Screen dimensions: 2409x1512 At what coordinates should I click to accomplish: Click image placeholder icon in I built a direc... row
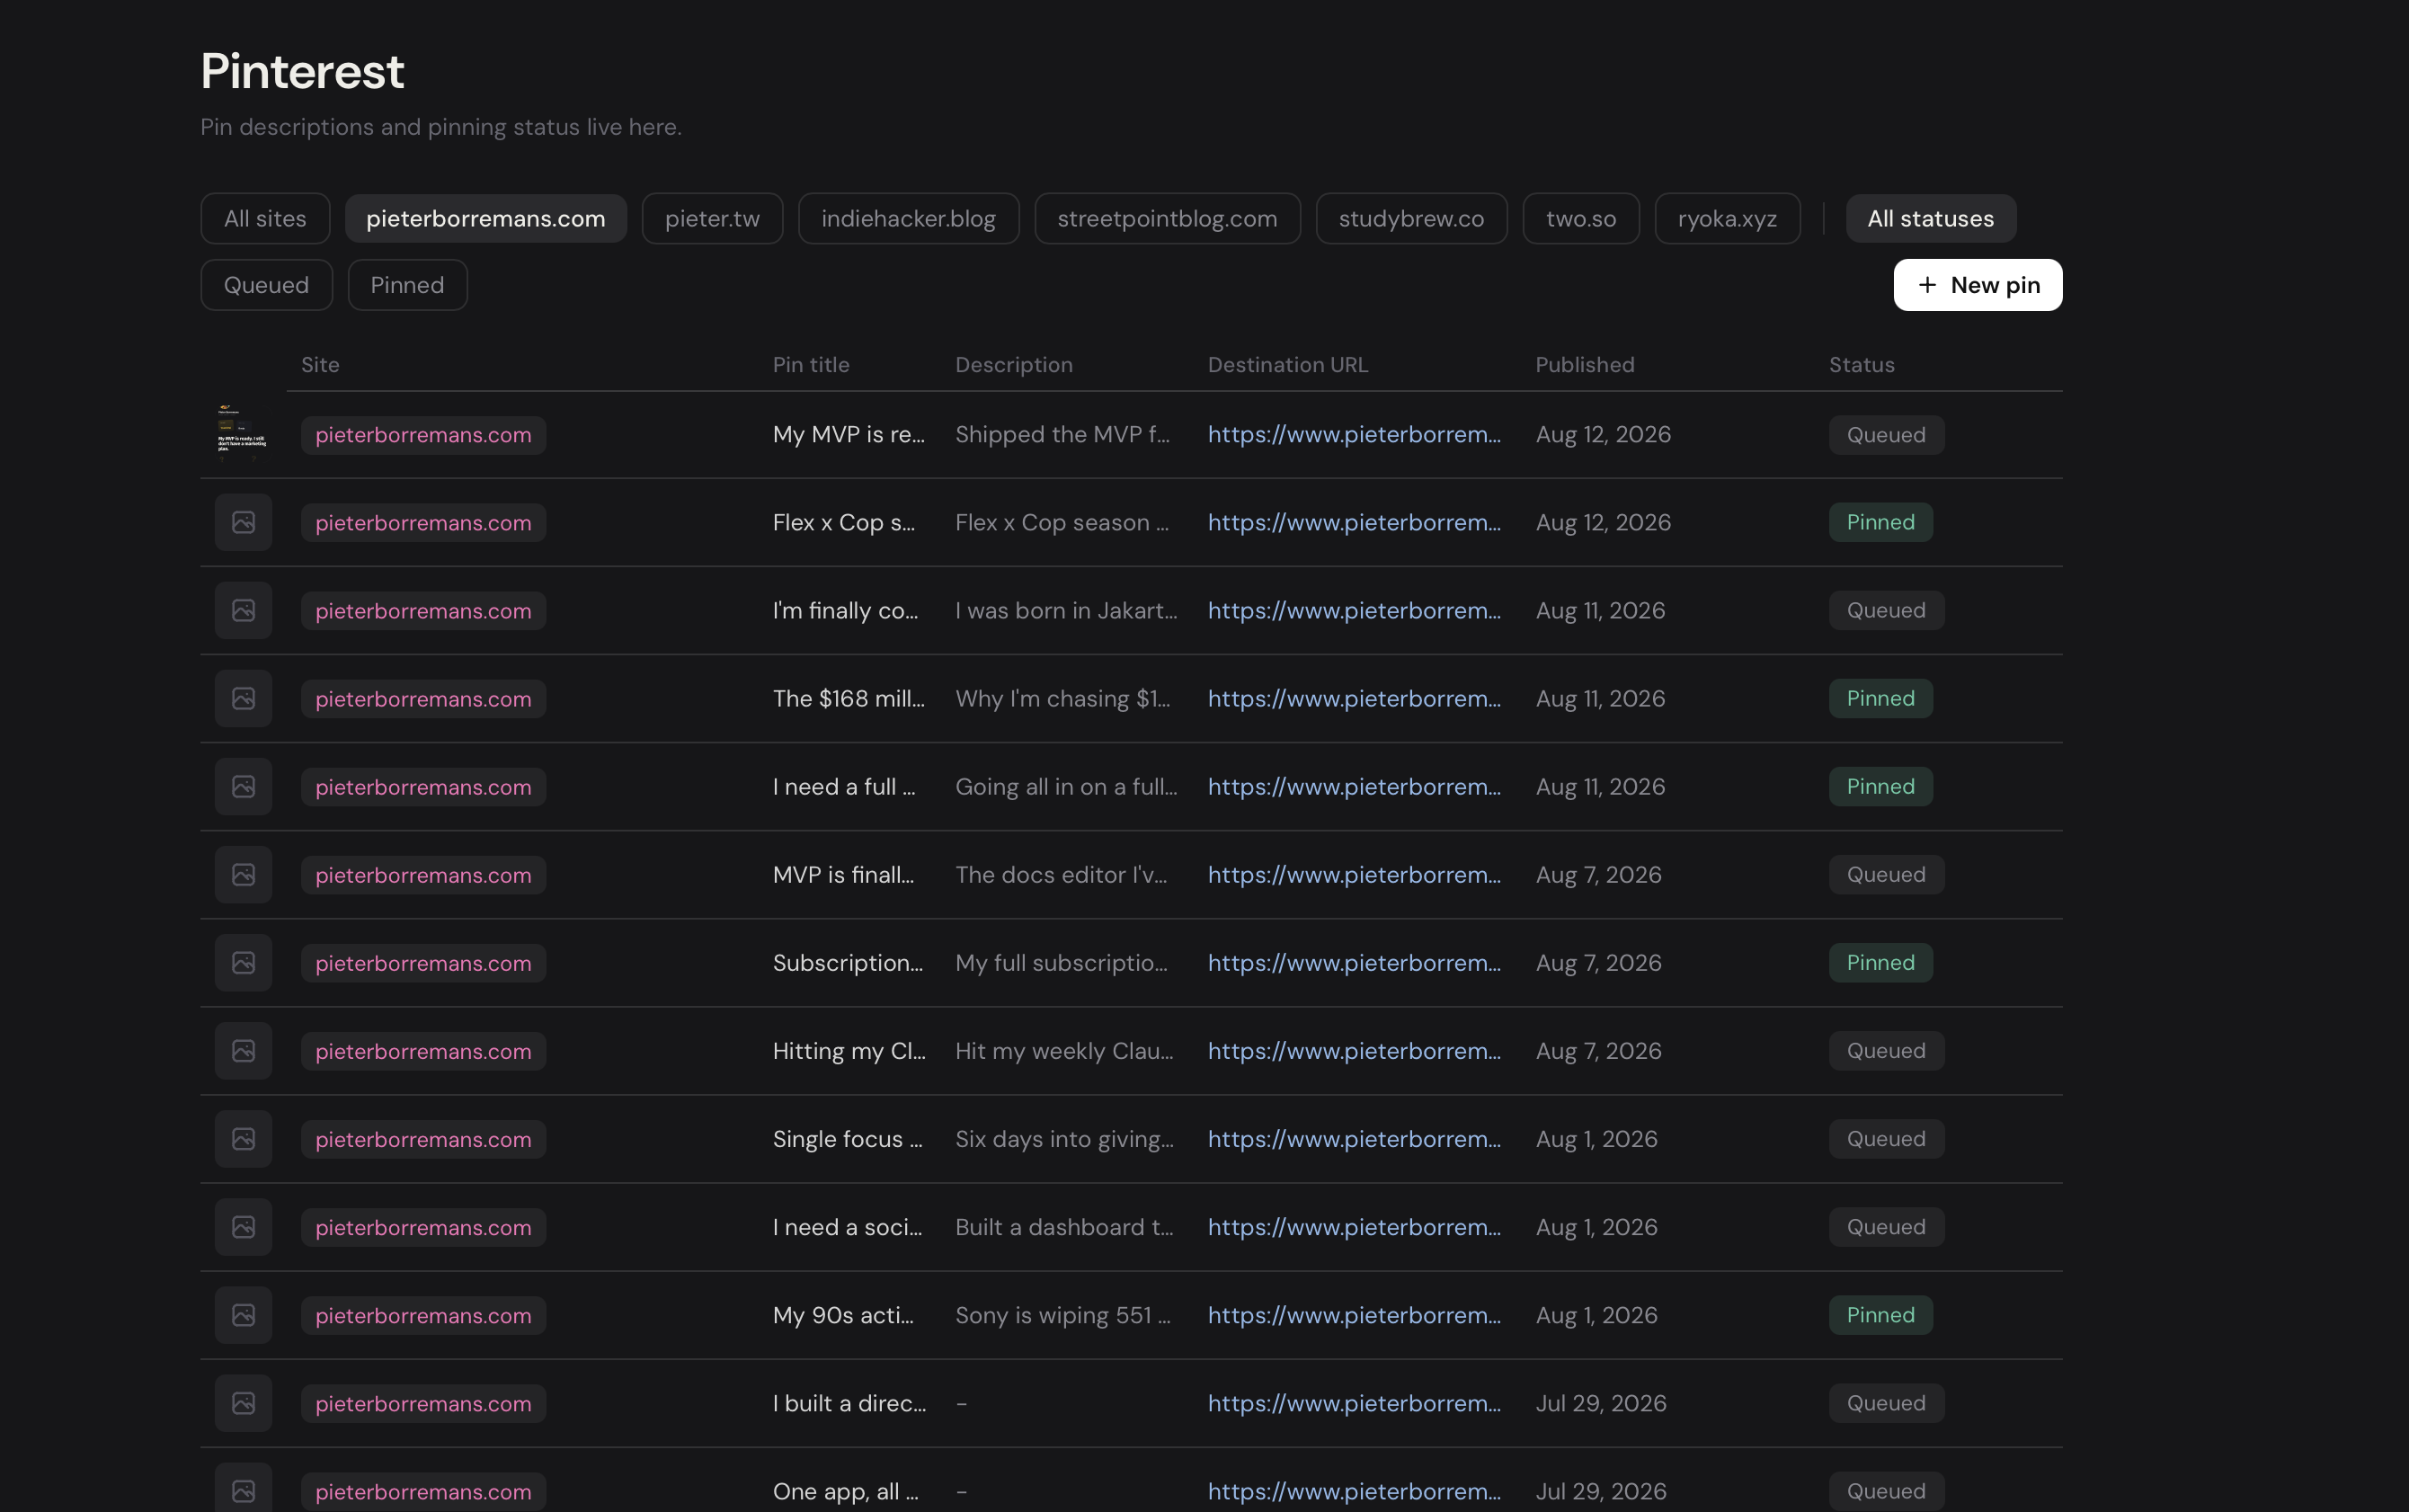pos(243,1402)
